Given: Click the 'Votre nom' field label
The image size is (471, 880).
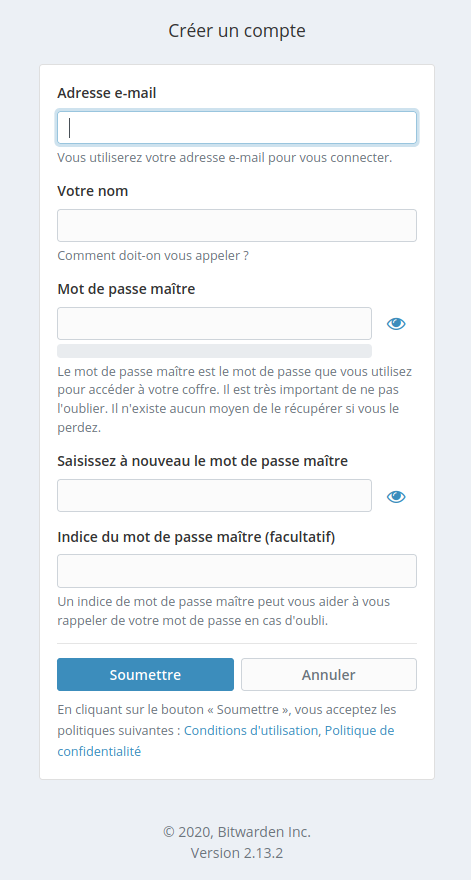Looking at the screenshot, I should (93, 191).
